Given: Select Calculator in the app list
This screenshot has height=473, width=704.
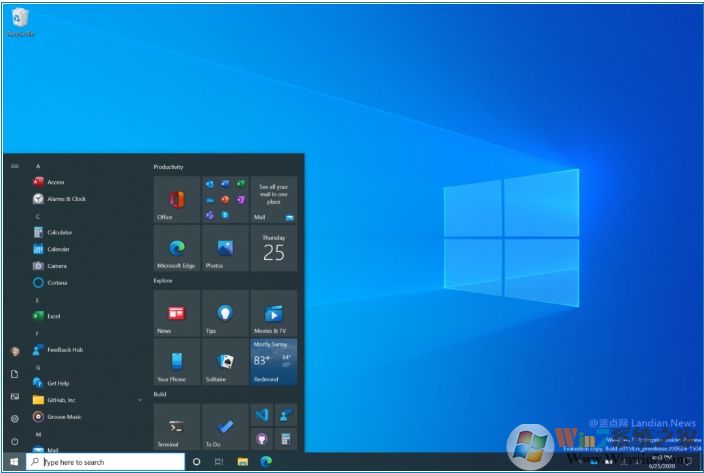Looking at the screenshot, I should pyautogui.click(x=59, y=232).
